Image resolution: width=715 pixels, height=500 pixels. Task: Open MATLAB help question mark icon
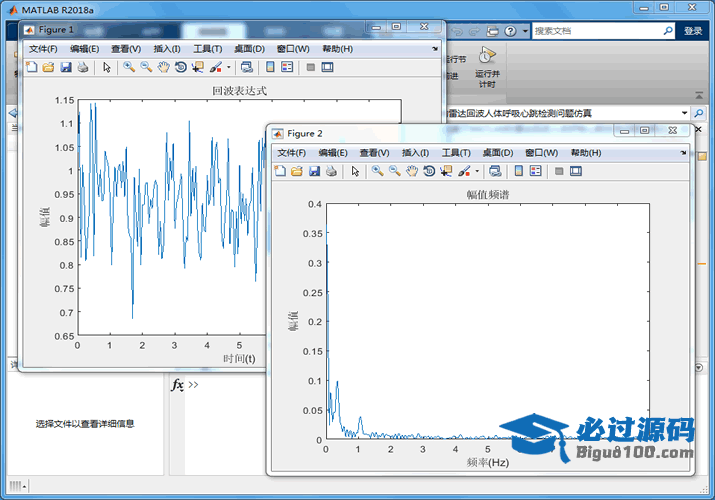[510, 31]
